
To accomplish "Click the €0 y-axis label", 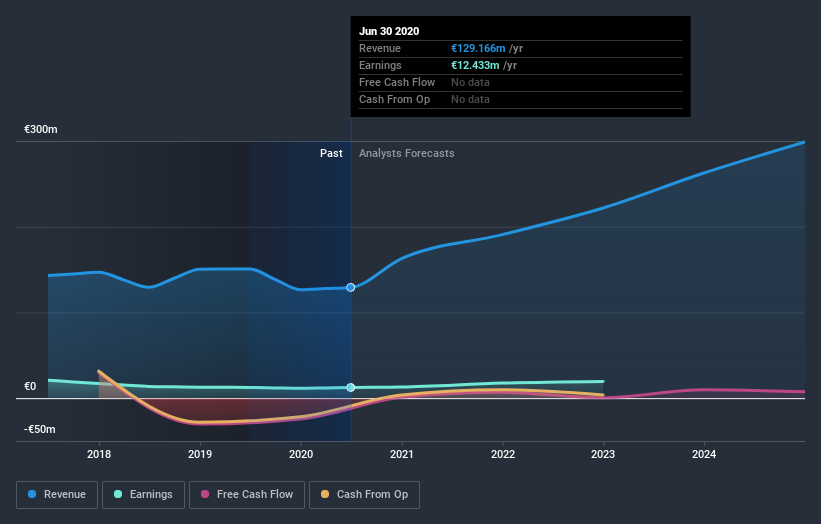I will click(30, 386).
